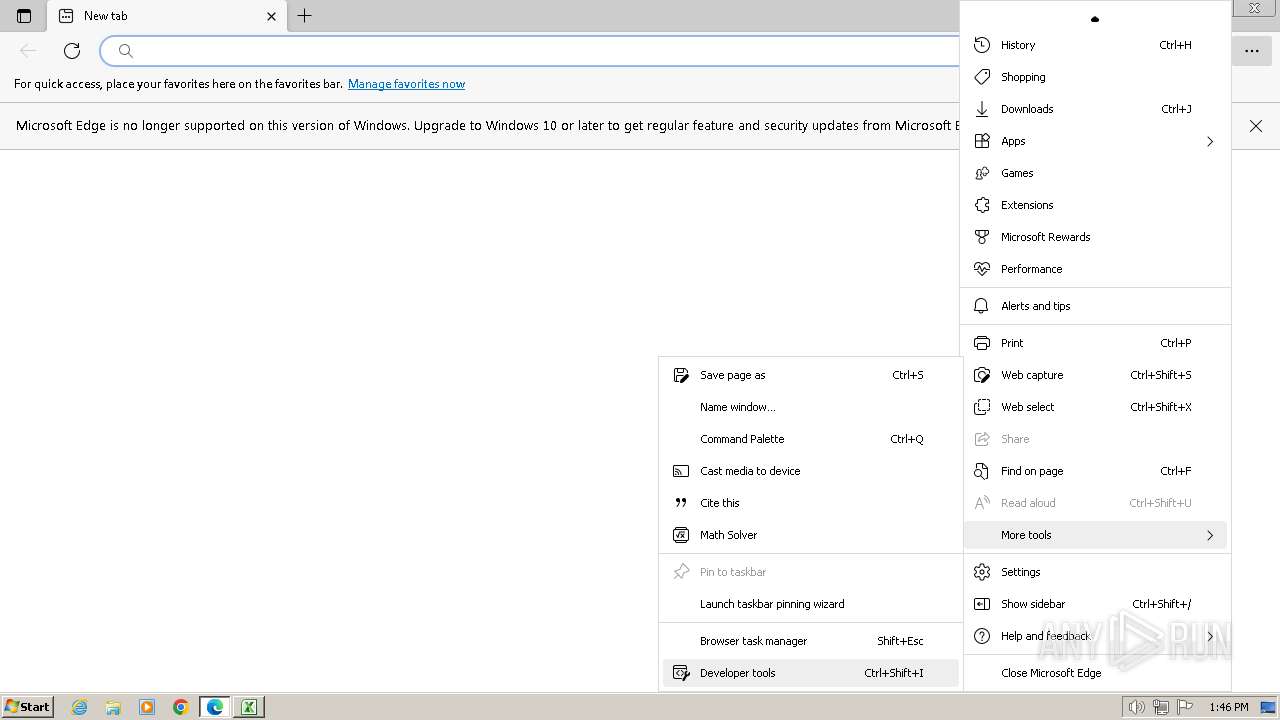Click the volume tray icon

tap(1136, 707)
